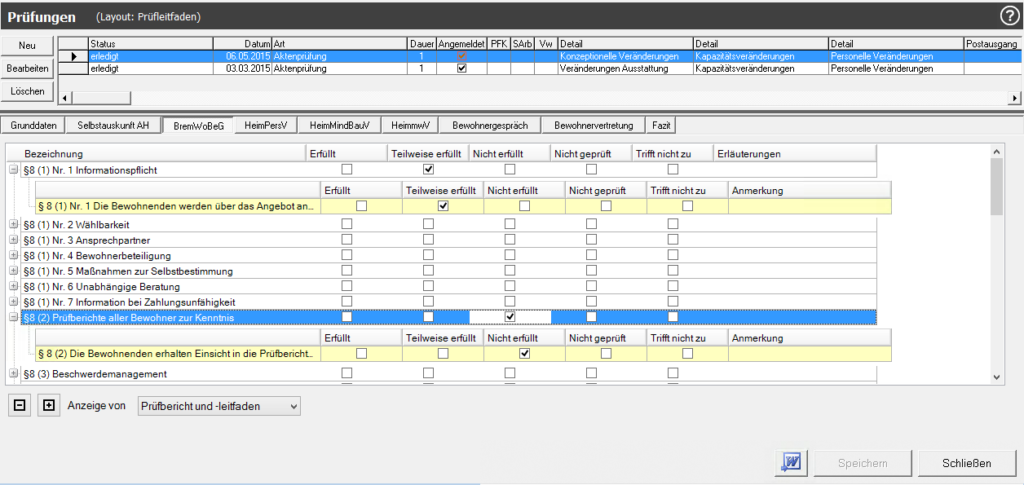This screenshot has height=485, width=1024.
Task: Check Erfüllt for §8 (1) Nr. 2 Wählbarkeit
Action: coord(347,223)
